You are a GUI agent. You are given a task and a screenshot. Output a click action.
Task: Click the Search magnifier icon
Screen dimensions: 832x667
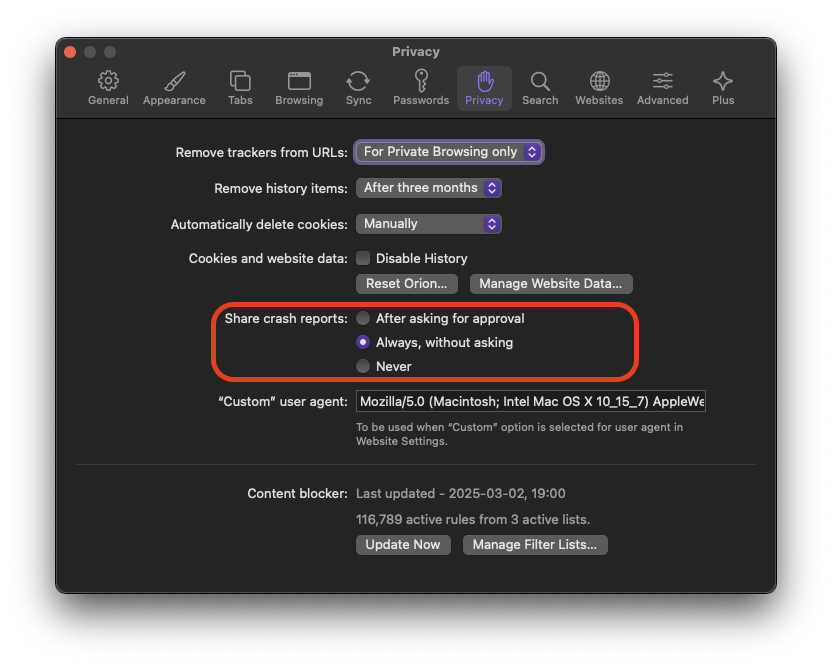[x=540, y=82]
